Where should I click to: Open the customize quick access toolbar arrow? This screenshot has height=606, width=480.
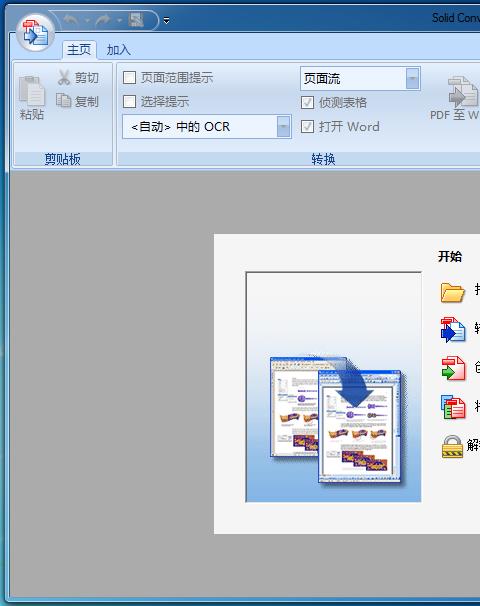coord(166,20)
